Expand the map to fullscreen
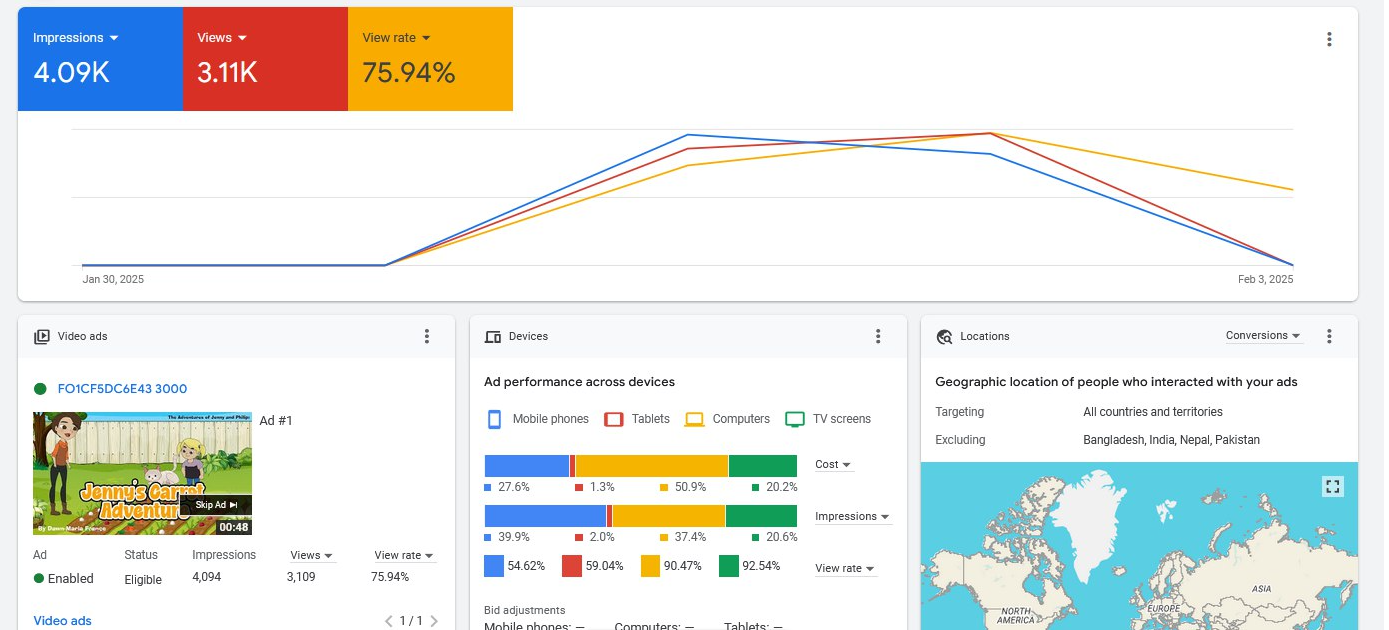Viewport: 1389px width, 630px height. pos(1332,486)
